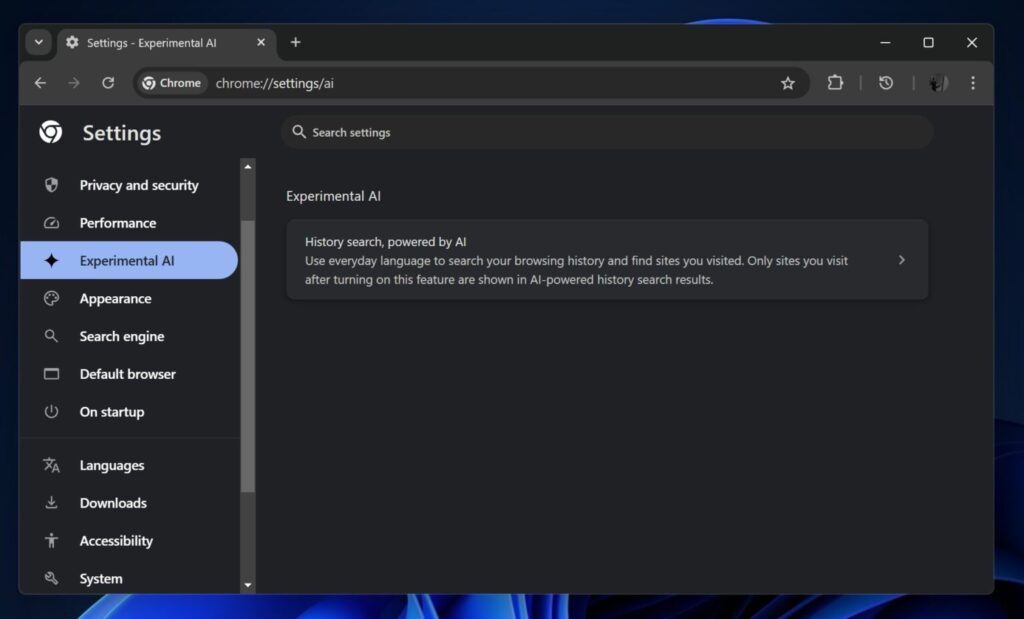Viewport: 1024px width, 619px height.
Task: Open browsing history via the clock icon
Action: (886, 83)
